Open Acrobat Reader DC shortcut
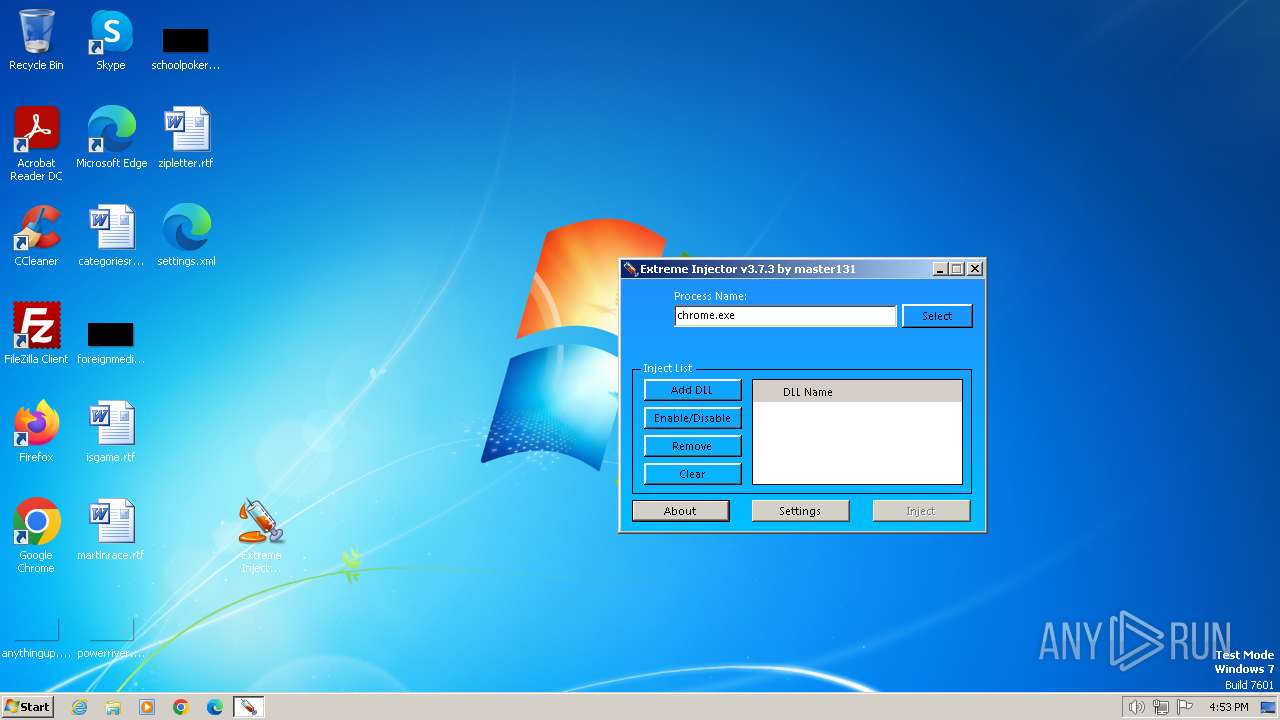Image resolution: width=1280 pixels, height=720 pixels. 36,143
